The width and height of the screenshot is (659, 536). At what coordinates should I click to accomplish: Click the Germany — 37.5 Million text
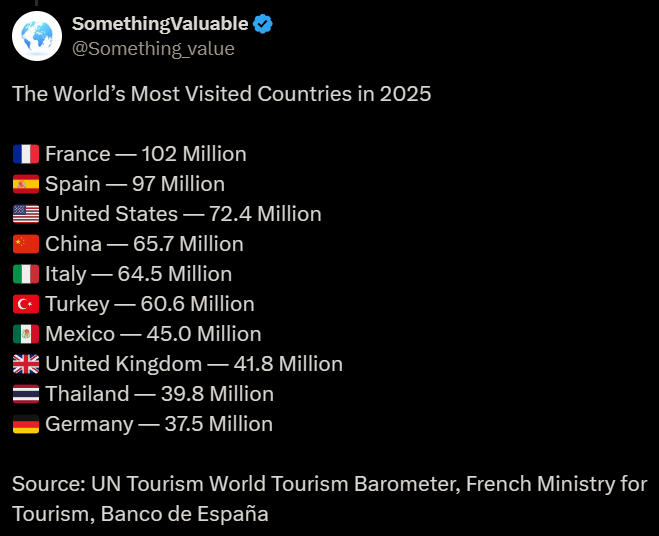tap(159, 424)
